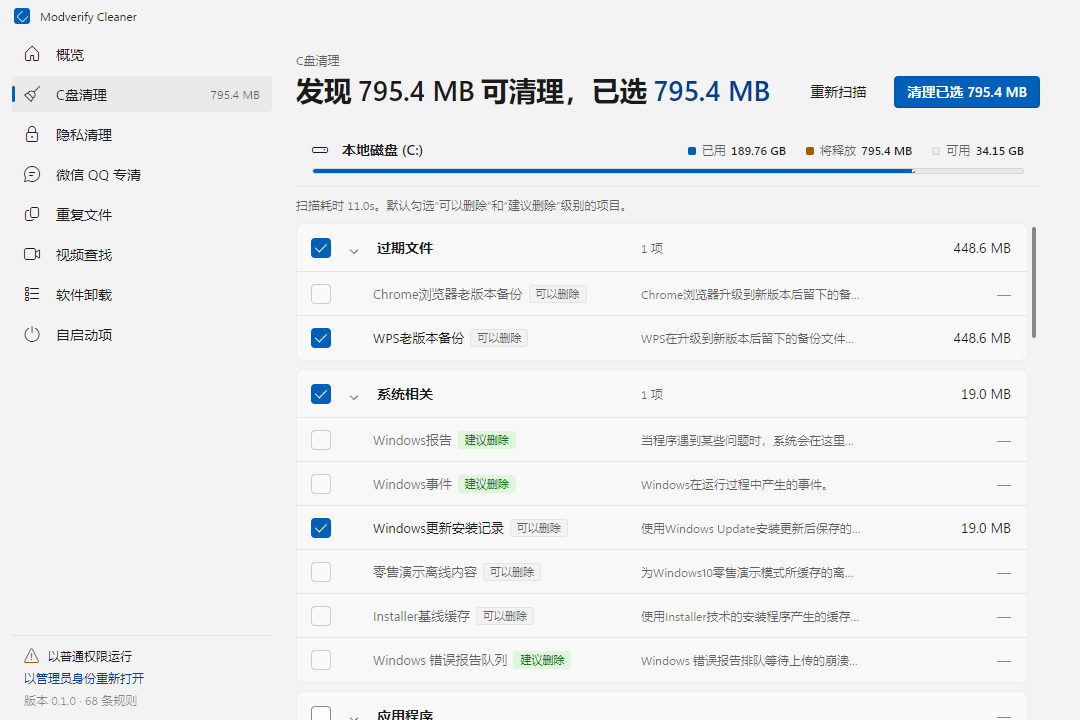Click the results list vertical scrollbar
Viewport: 1080px width, 720px height.
1034,282
